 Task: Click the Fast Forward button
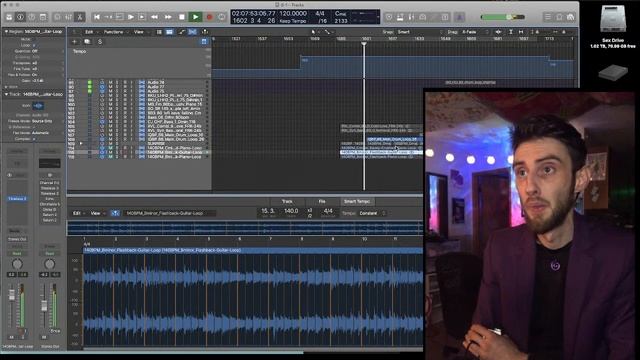168,17
